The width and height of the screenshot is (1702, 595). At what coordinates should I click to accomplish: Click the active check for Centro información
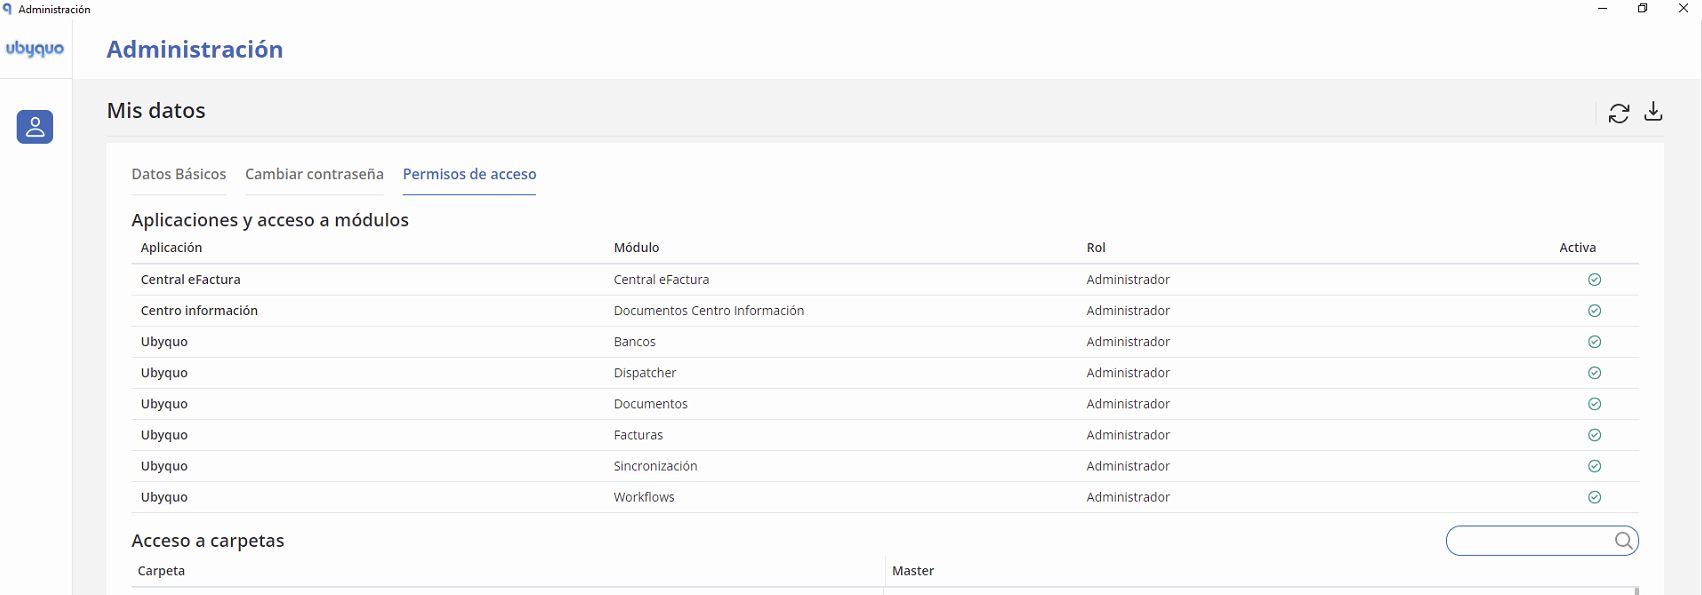[x=1595, y=311]
